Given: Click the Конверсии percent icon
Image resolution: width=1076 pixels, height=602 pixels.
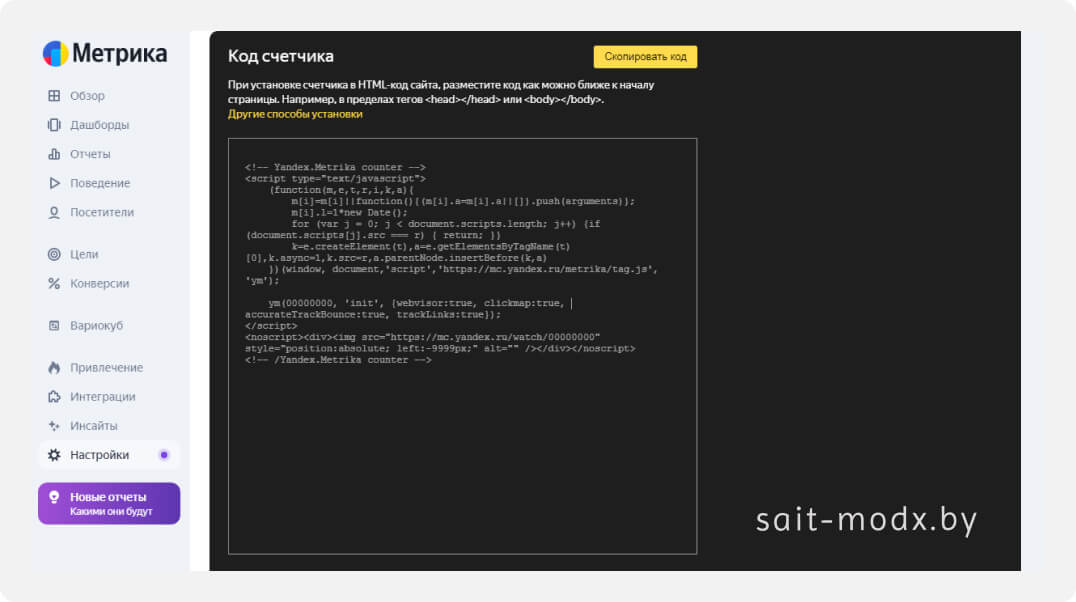Looking at the screenshot, I should click(x=54, y=283).
